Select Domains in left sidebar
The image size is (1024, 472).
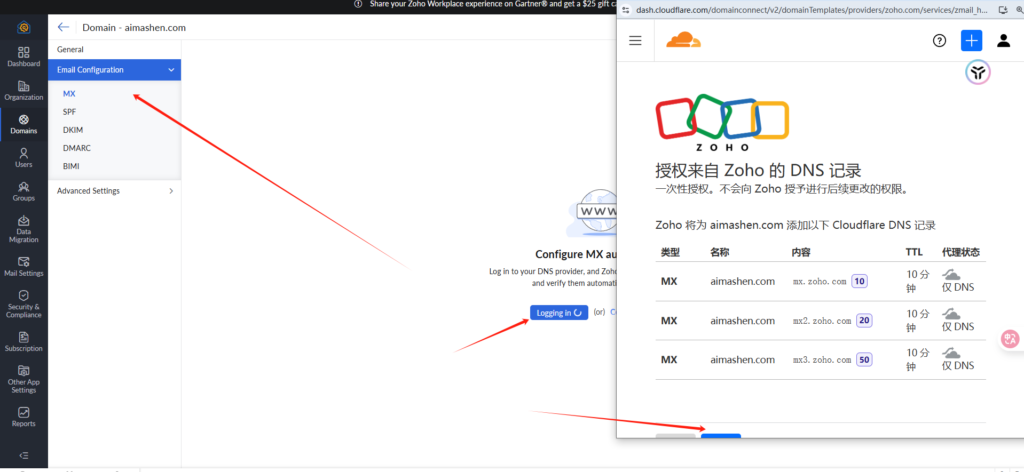[x=24, y=124]
